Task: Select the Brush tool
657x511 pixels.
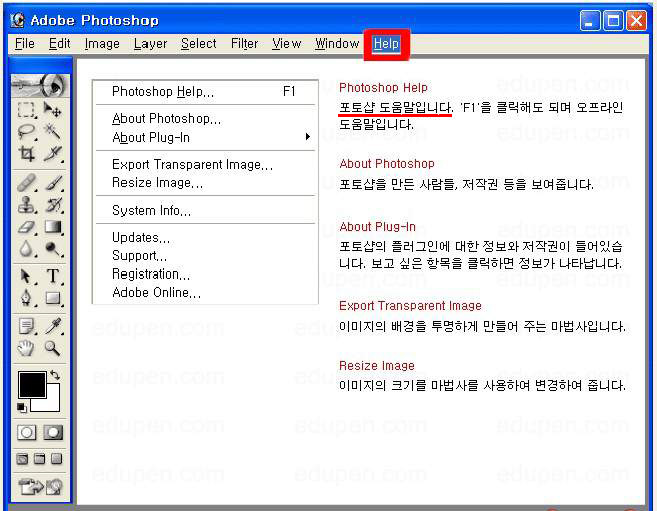Action: pyautogui.click(x=53, y=183)
